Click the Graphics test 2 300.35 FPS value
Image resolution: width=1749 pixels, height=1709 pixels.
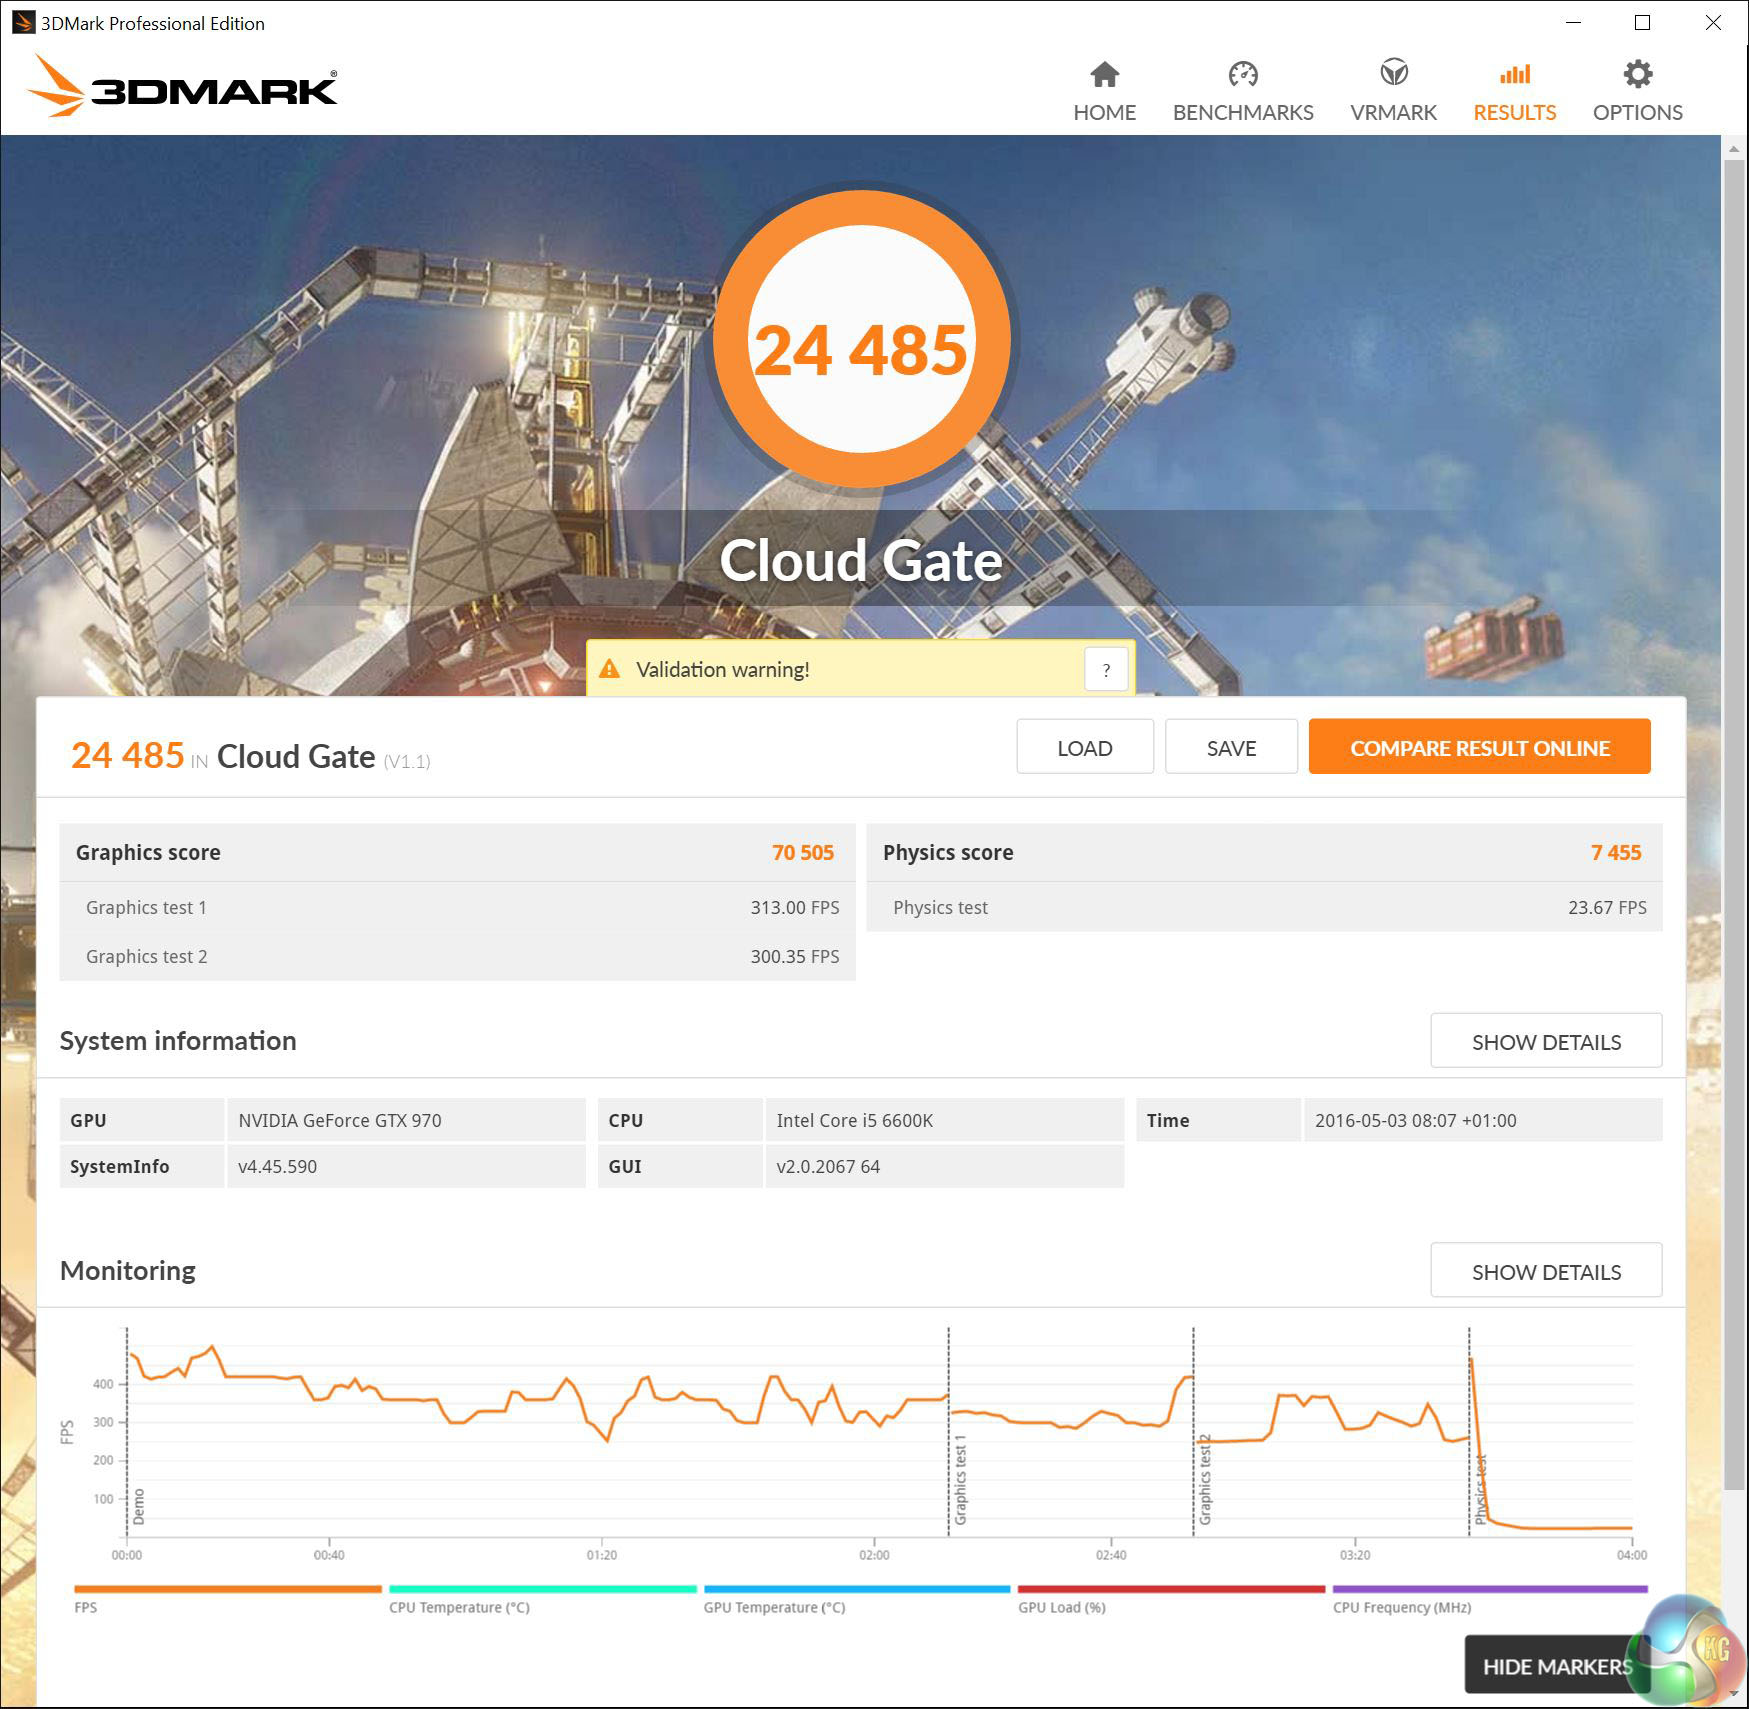tap(795, 956)
